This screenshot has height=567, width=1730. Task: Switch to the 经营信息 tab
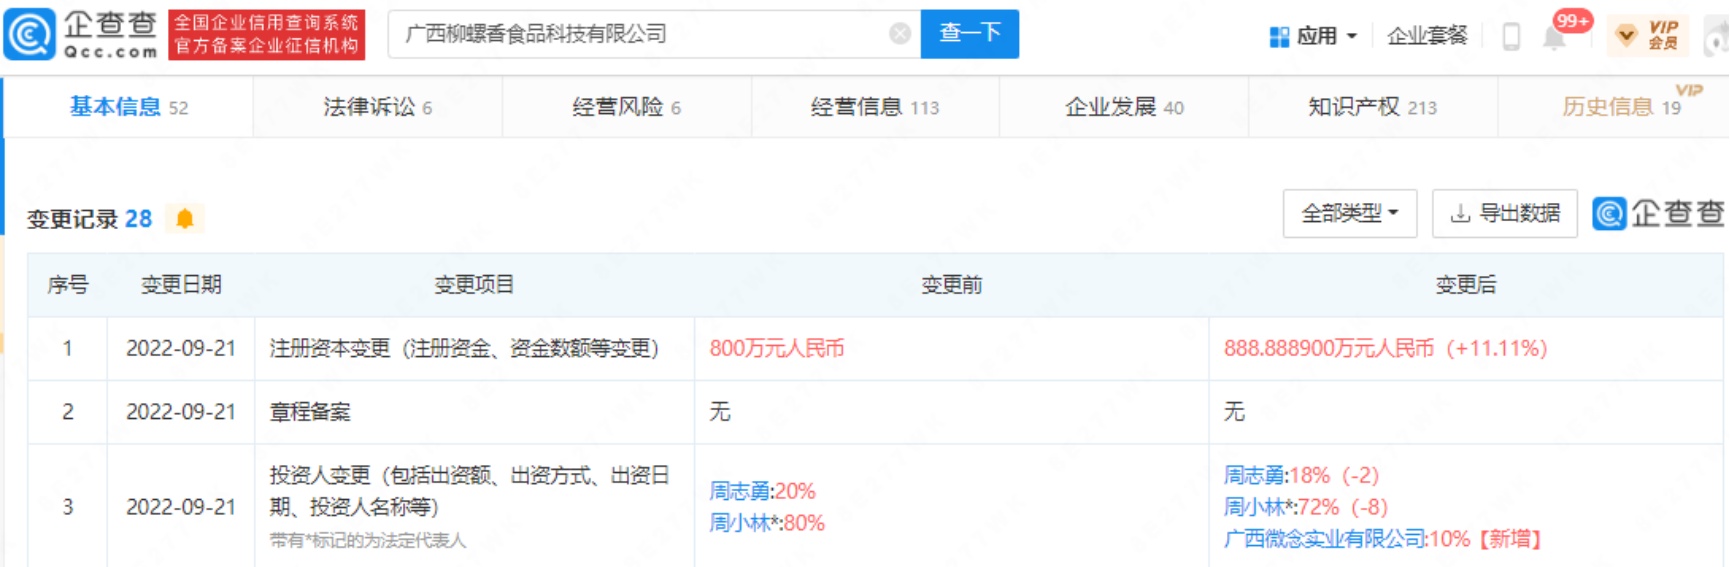(875, 107)
